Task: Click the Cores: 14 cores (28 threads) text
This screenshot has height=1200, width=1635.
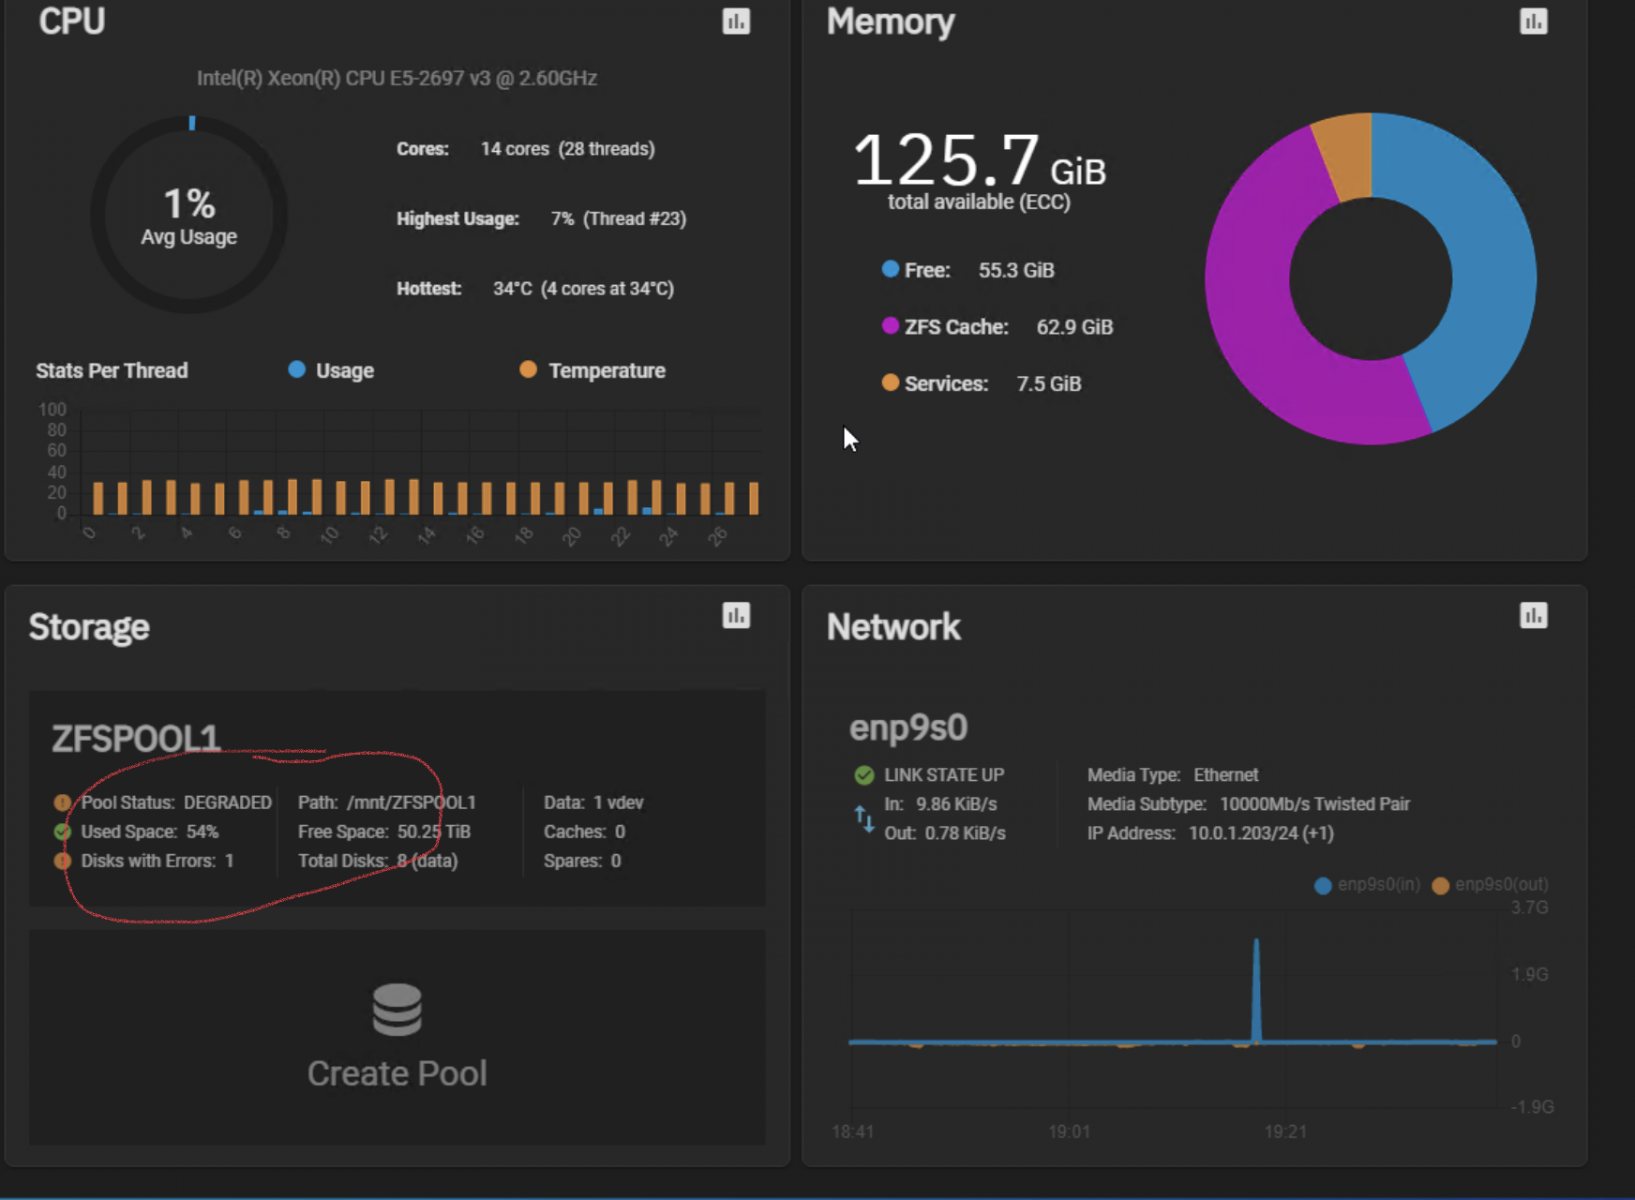Action: tap(526, 149)
